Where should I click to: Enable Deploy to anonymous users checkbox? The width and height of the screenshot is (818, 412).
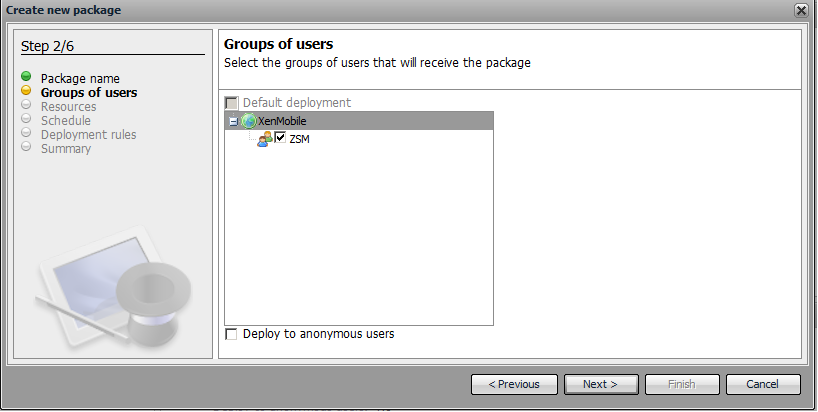coord(232,334)
